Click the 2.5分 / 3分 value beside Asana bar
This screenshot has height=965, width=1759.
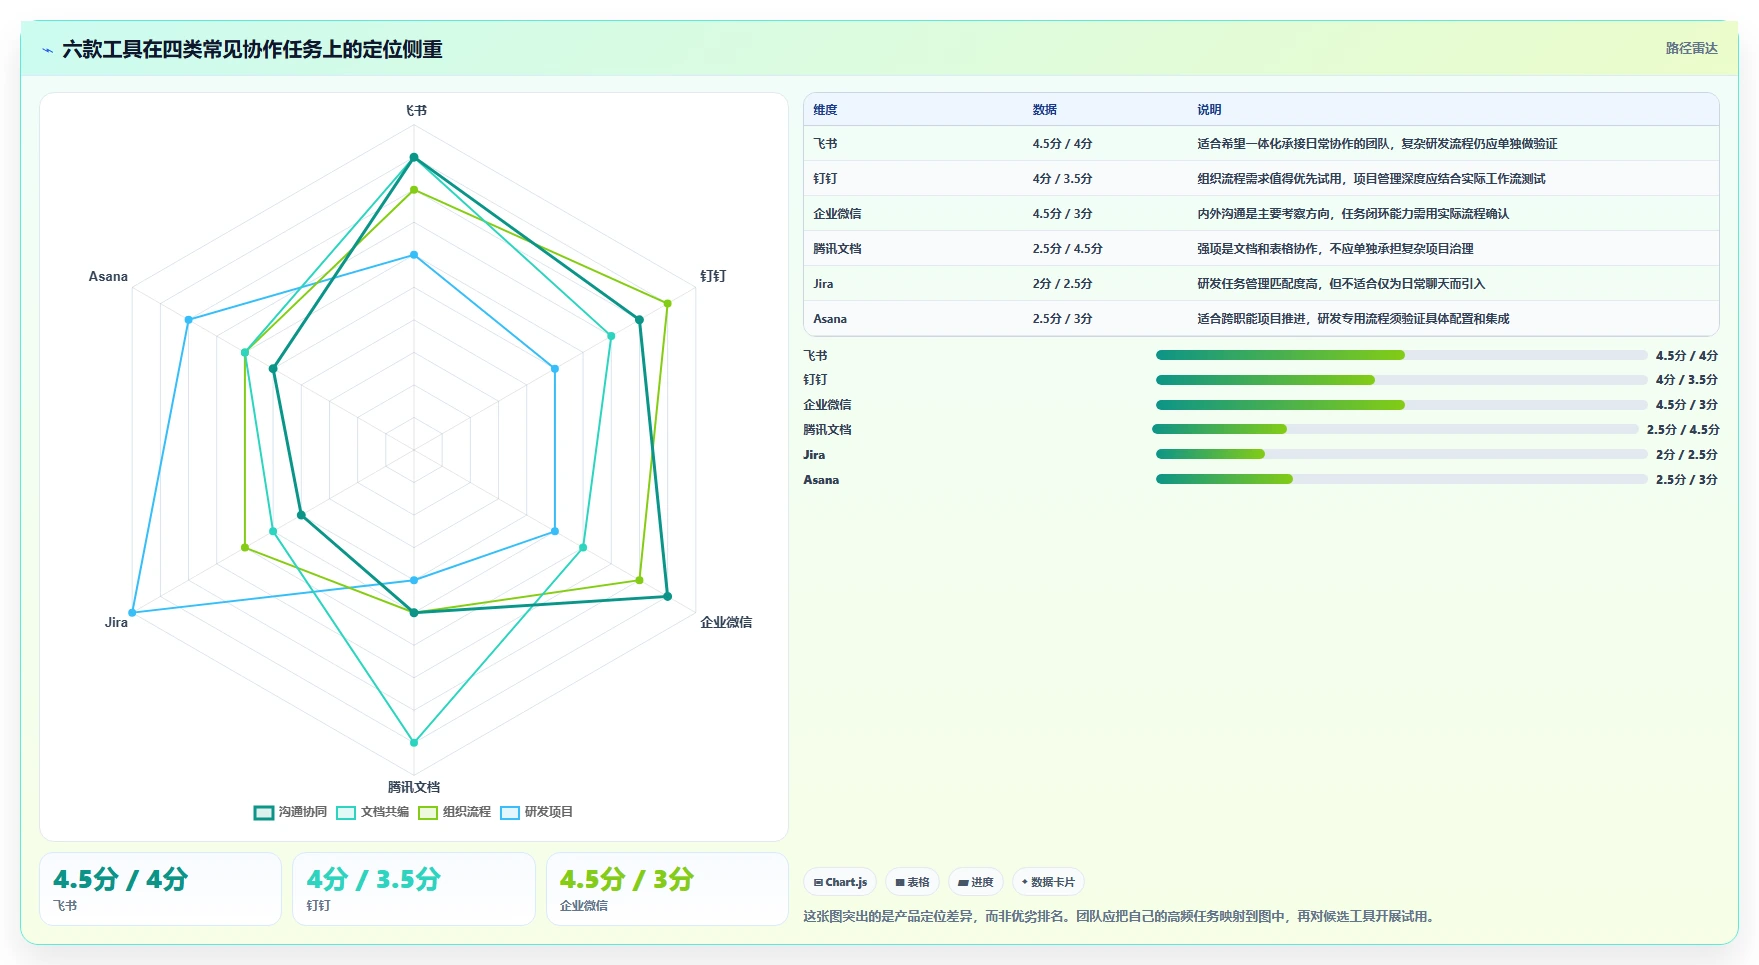pyautogui.click(x=1686, y=479)
